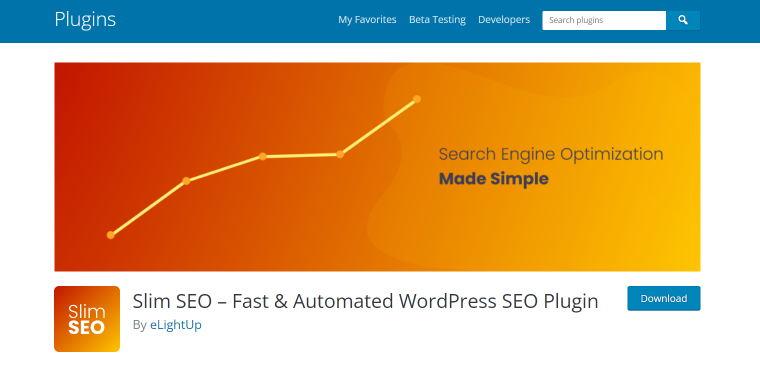Click the lowest data point on the graph

pyautogui.click(x=111, y=235)
